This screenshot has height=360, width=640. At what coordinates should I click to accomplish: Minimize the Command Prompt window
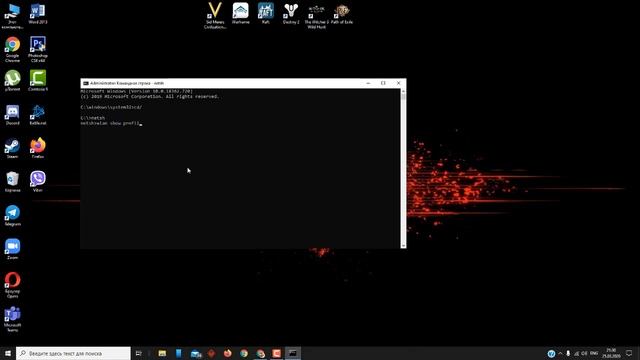tap(368, 83)
